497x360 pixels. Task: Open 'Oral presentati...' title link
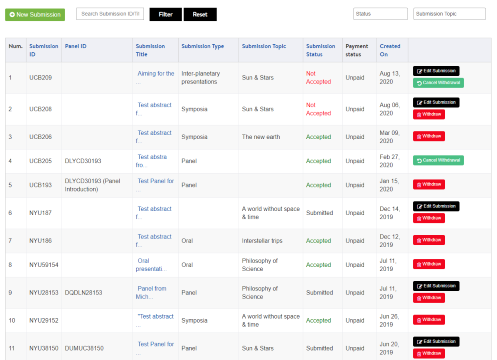coord(150,265)
